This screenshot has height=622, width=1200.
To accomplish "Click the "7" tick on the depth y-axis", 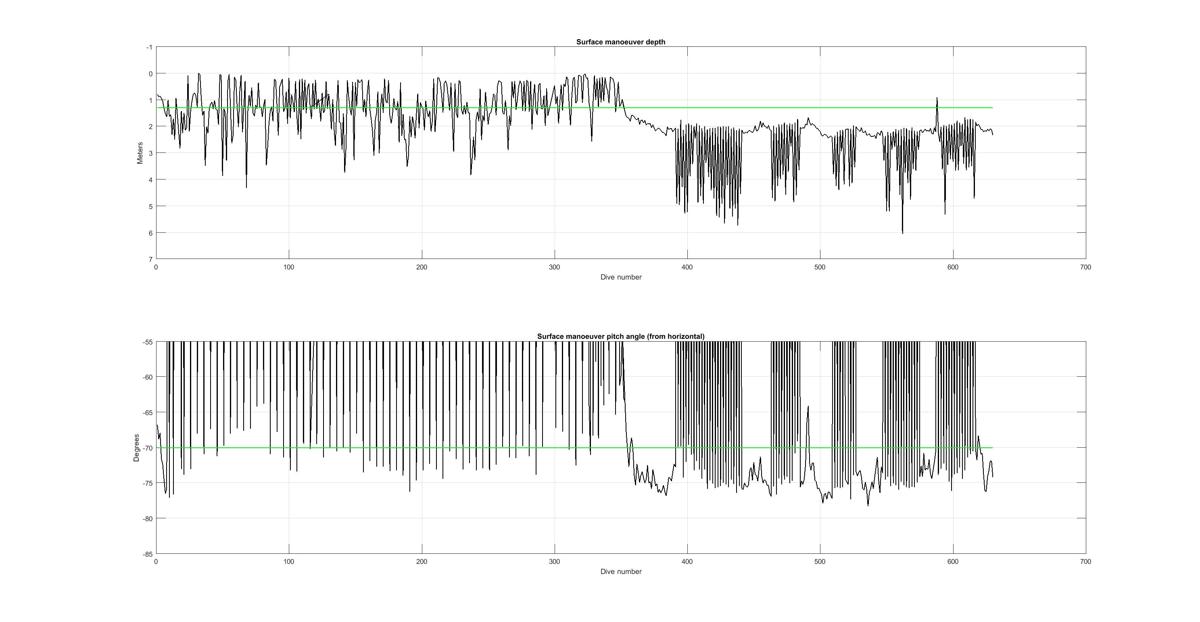I will pos(150,260).
